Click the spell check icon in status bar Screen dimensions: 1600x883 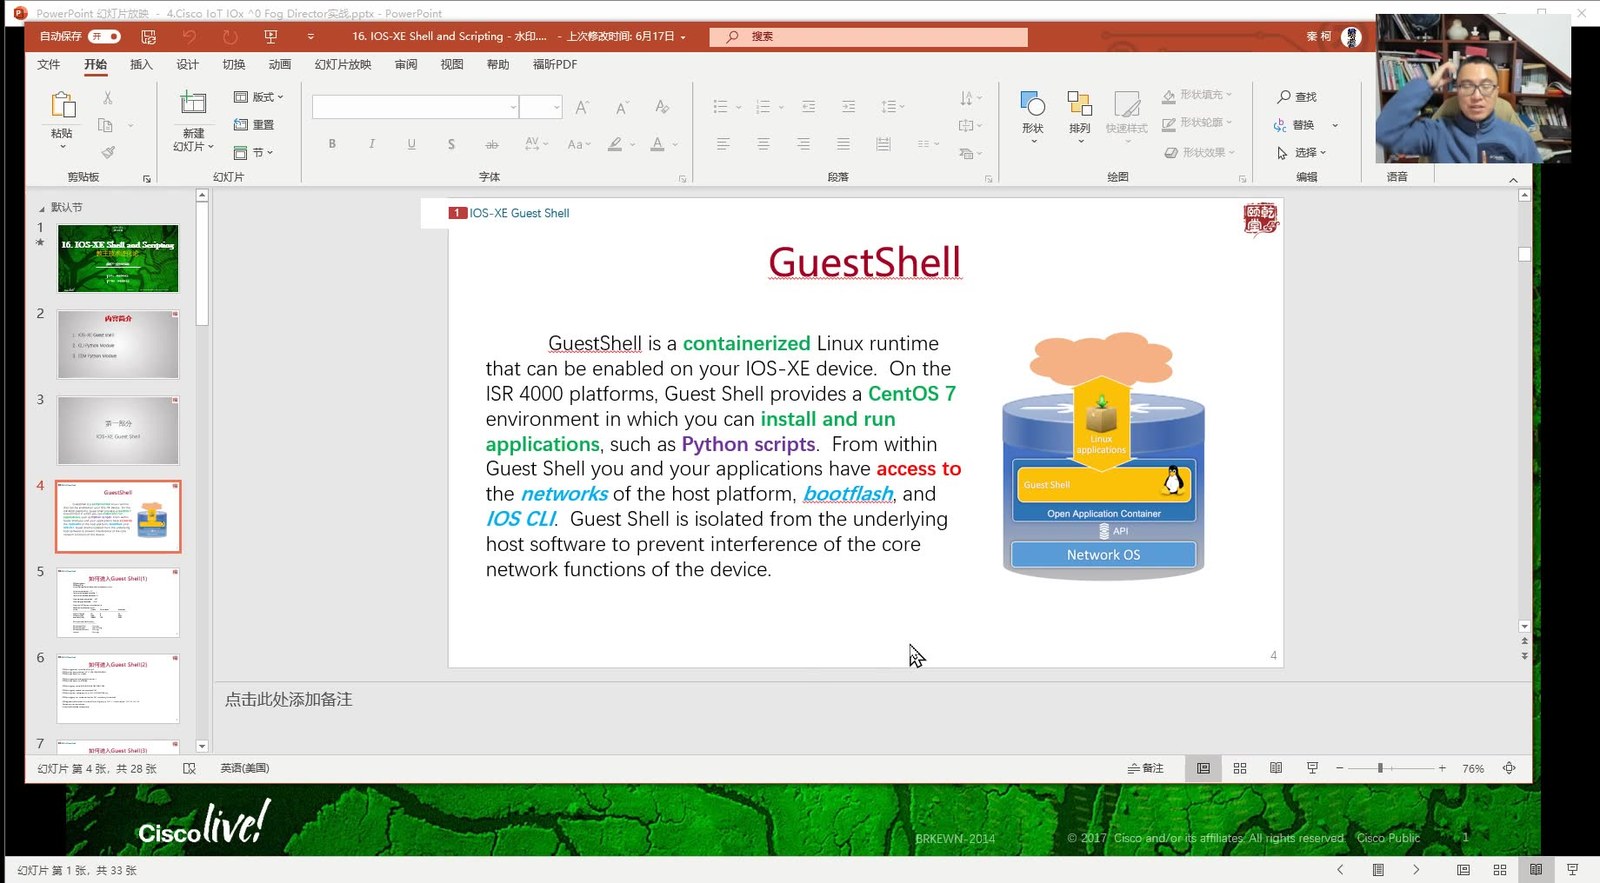[189, 769]
